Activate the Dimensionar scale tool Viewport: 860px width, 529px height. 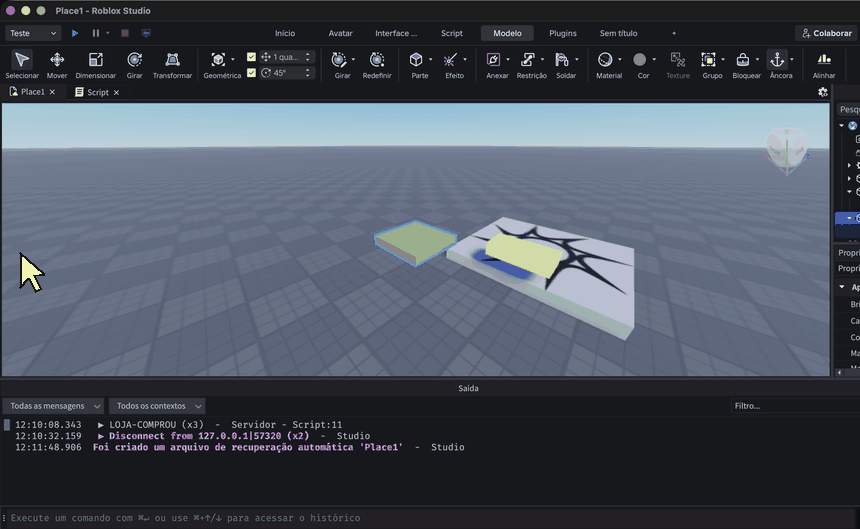tap(95, 65)
